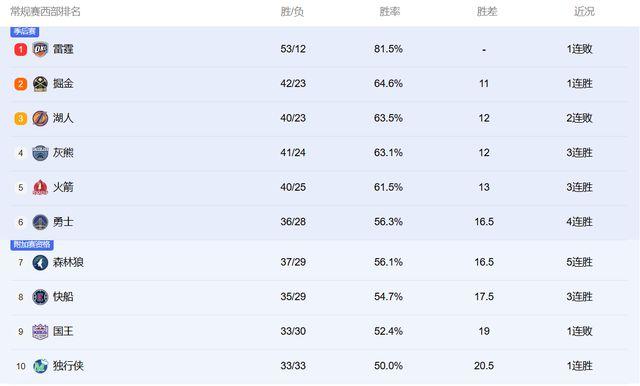Select the orange rank 2 badge
The image size is (640, 386).
coord(21,84)
